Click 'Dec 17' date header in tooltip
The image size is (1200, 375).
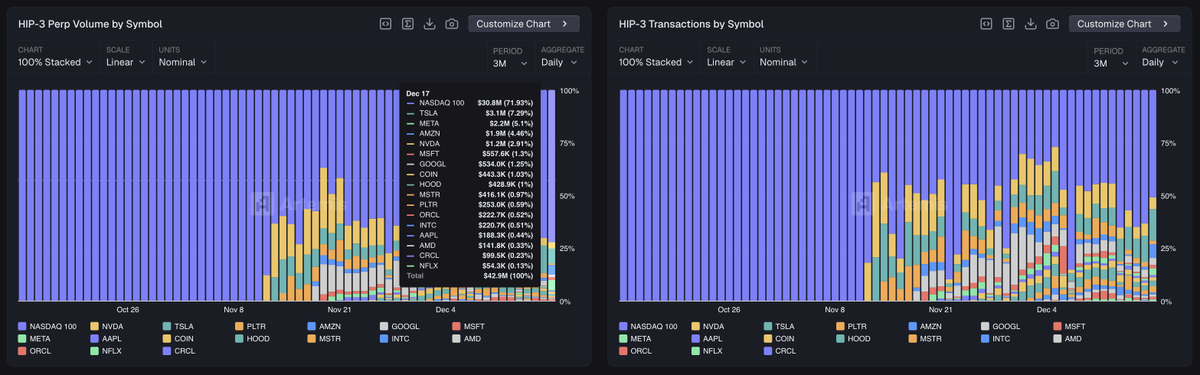click(x=418, y=93)
